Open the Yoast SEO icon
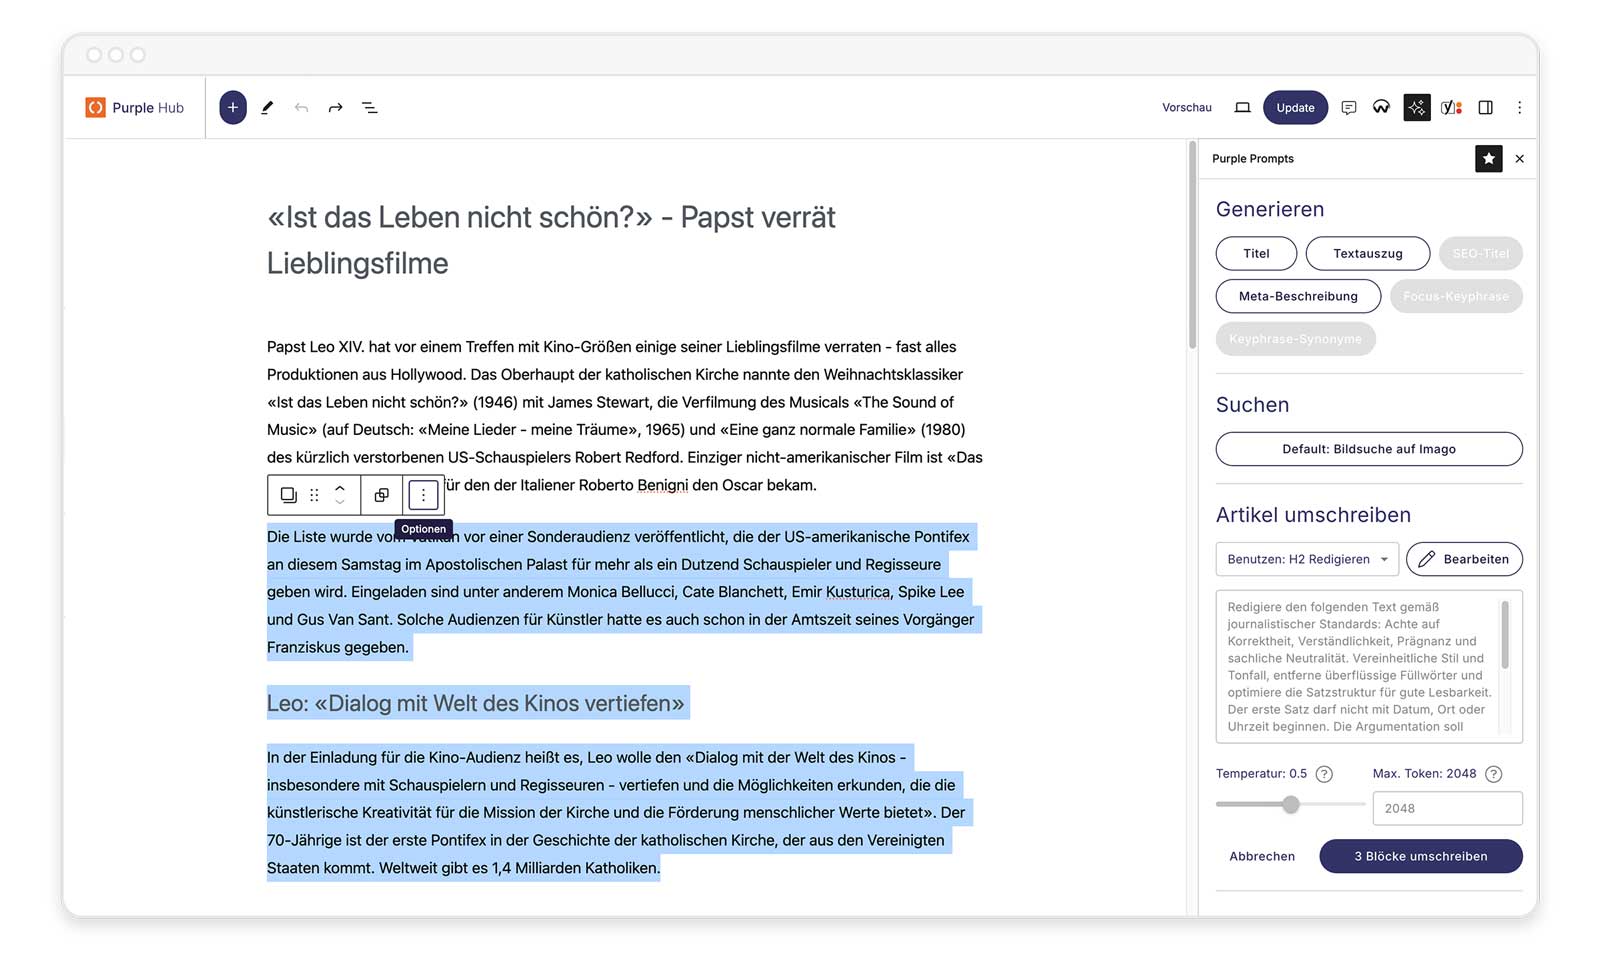This screenshot has width=1600, height=960. 1452,107
